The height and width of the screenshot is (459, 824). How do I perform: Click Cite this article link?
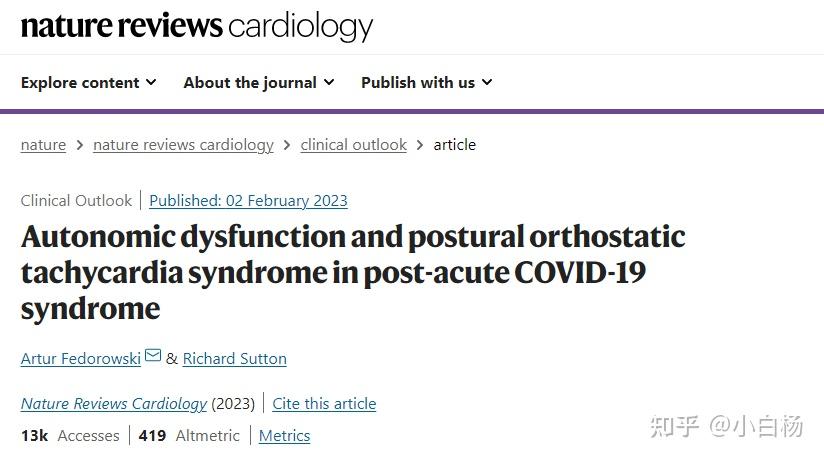(324, 404)
